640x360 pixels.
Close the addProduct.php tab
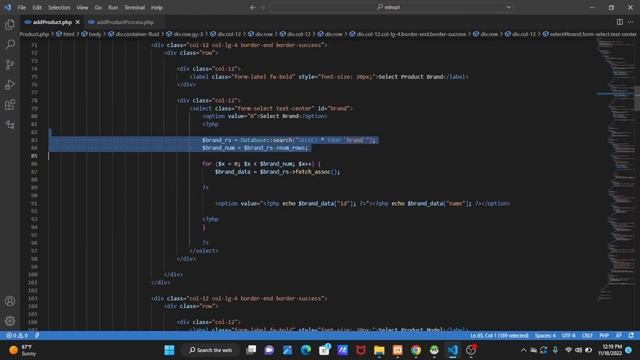[x=78, y=22]
